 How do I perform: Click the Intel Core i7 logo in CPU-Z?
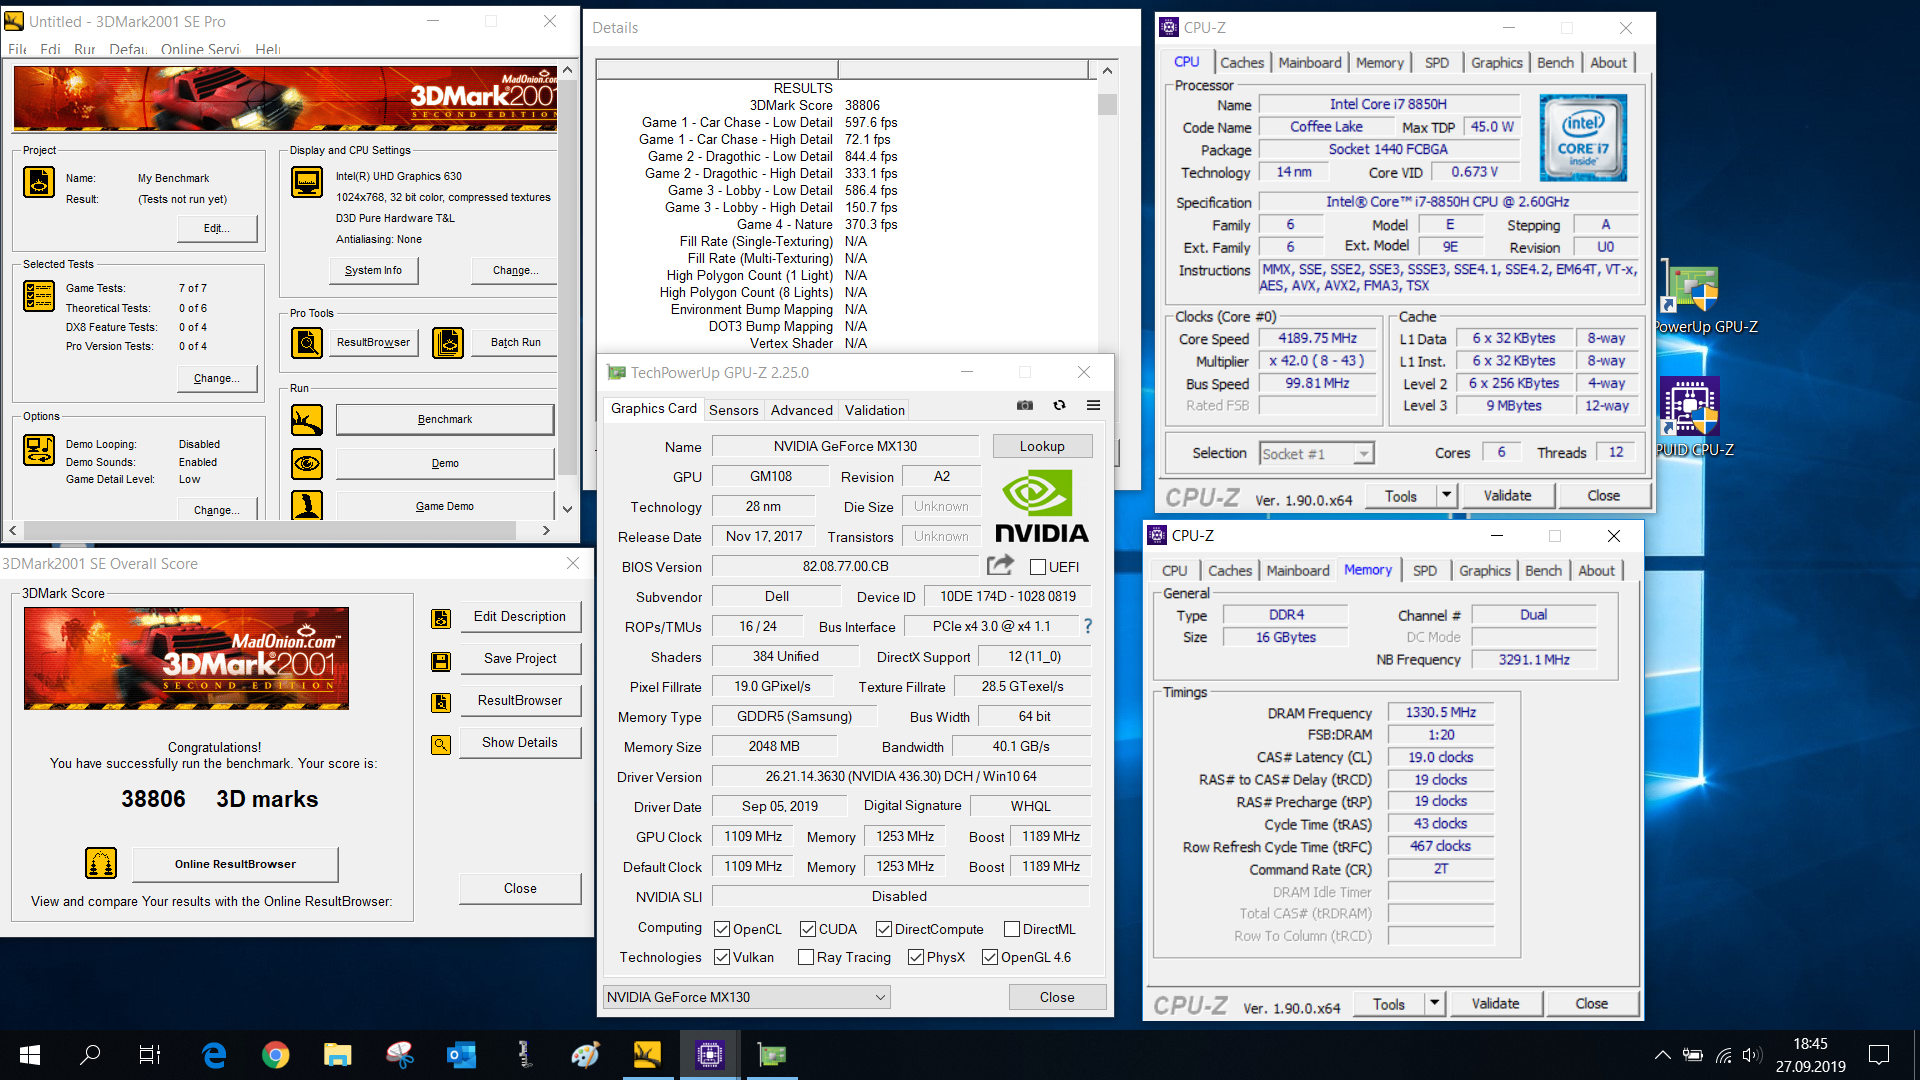click(1583, 138)
